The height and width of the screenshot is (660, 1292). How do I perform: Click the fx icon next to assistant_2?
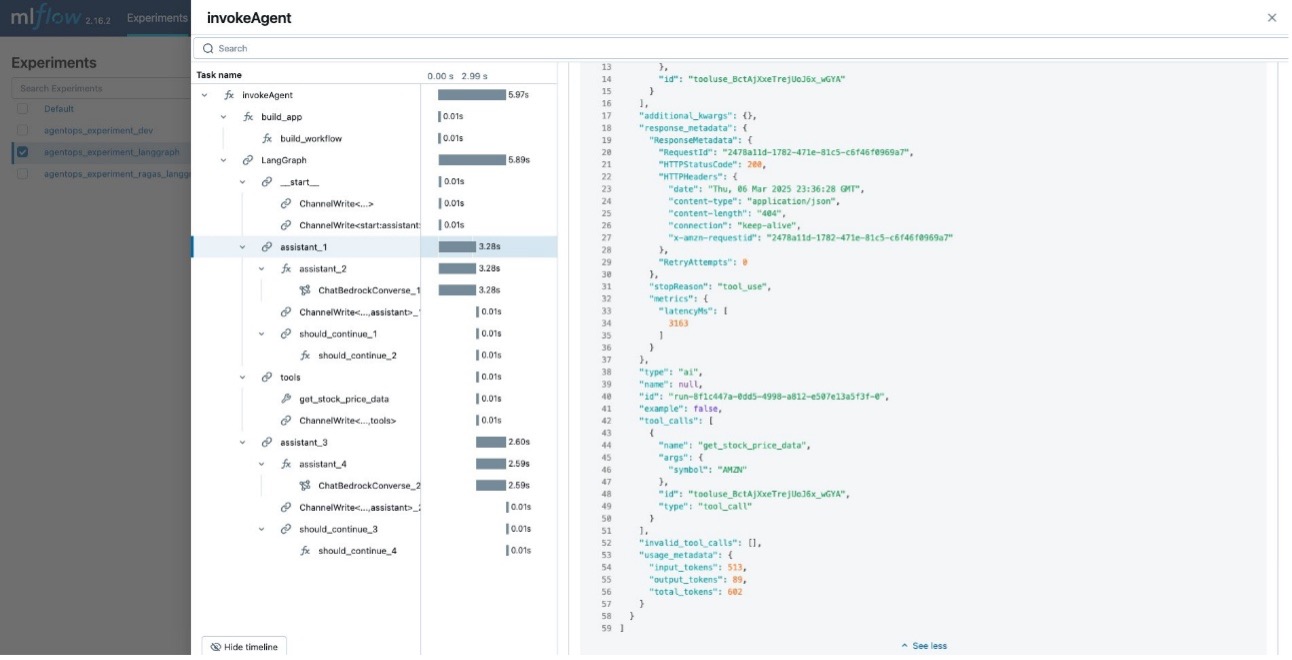click(286, 269)
